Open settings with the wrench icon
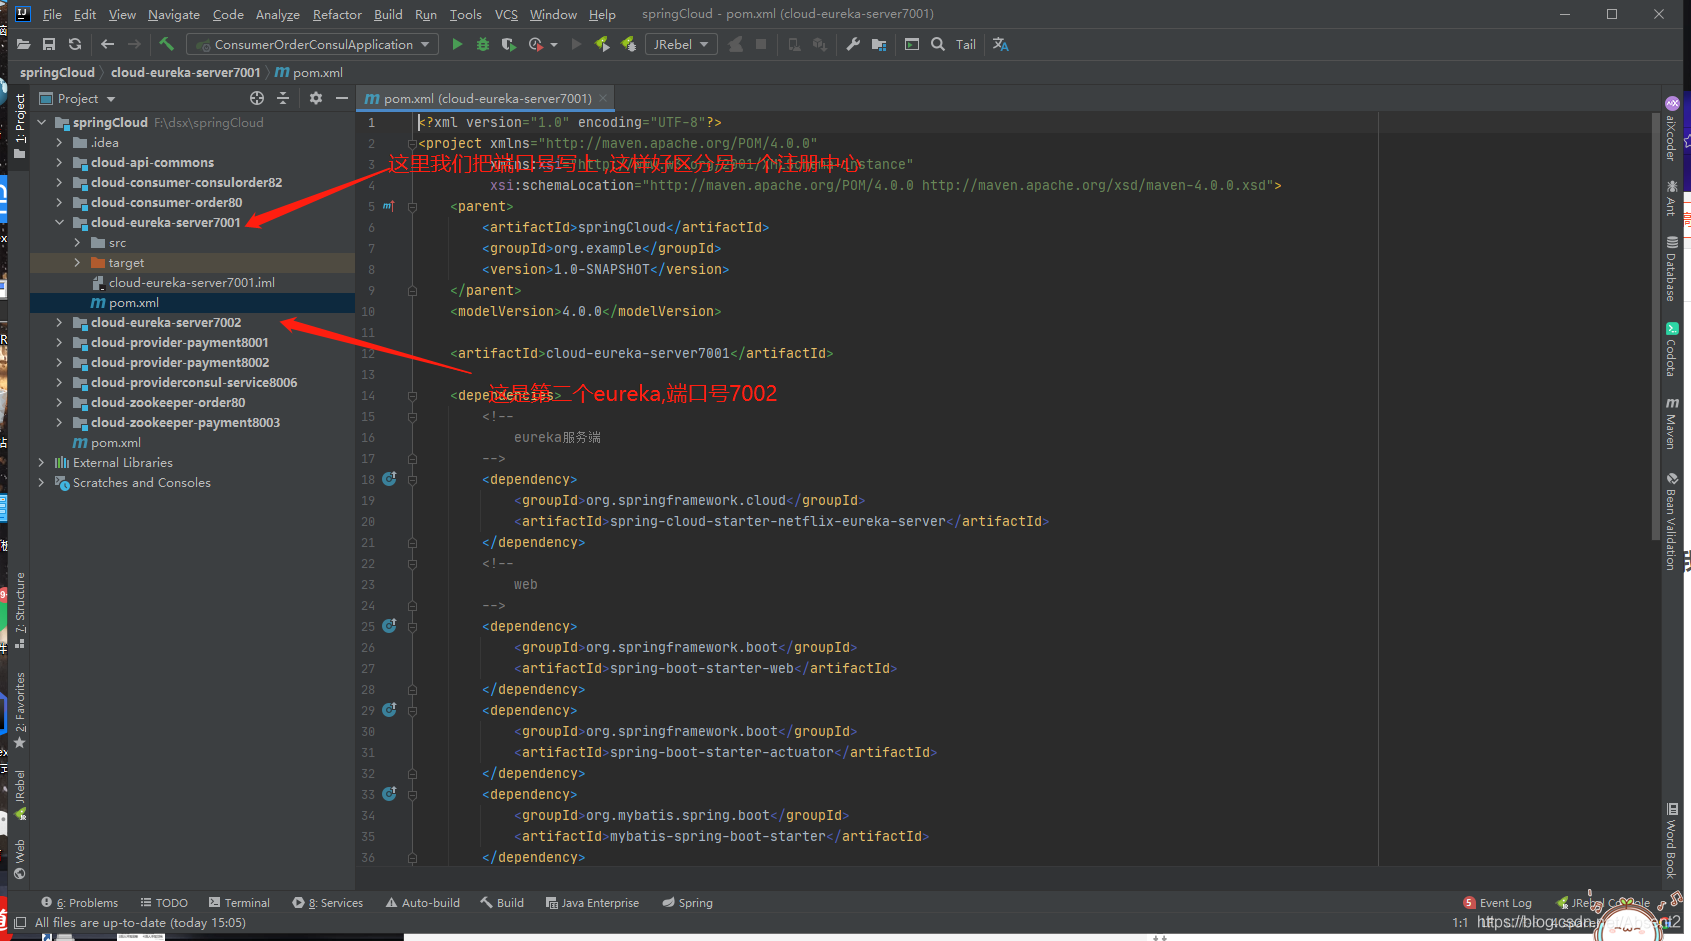Viewport: 1691px width, 941px height. click(x=853, y=44)
